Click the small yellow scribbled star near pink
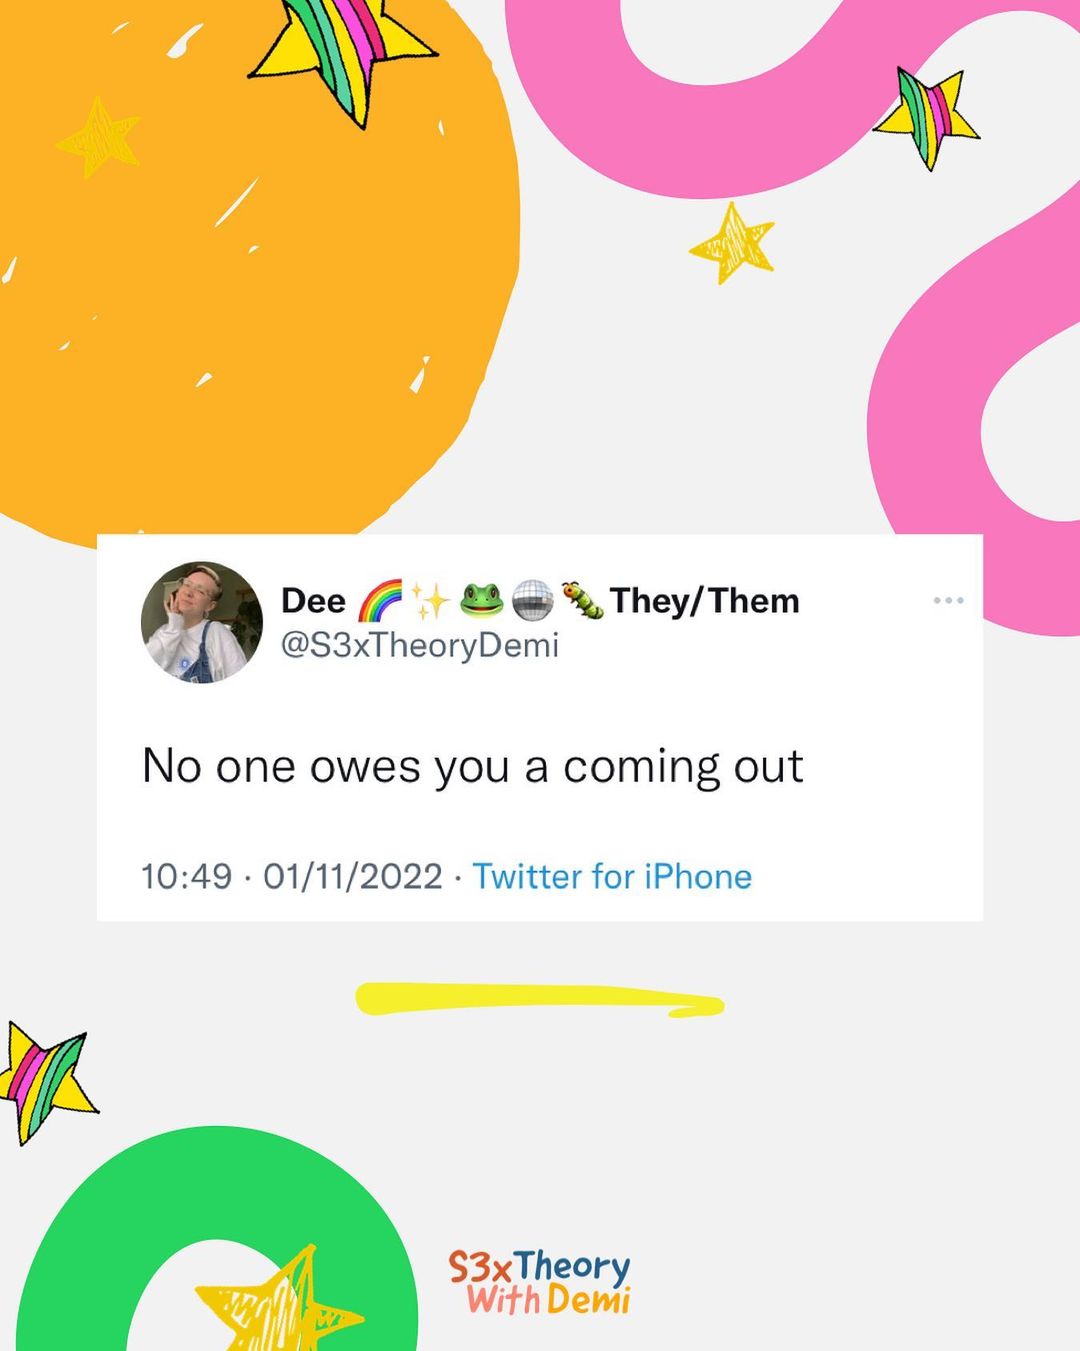This screenshot has width=1080, height=1351. click(x=733, y=243)
